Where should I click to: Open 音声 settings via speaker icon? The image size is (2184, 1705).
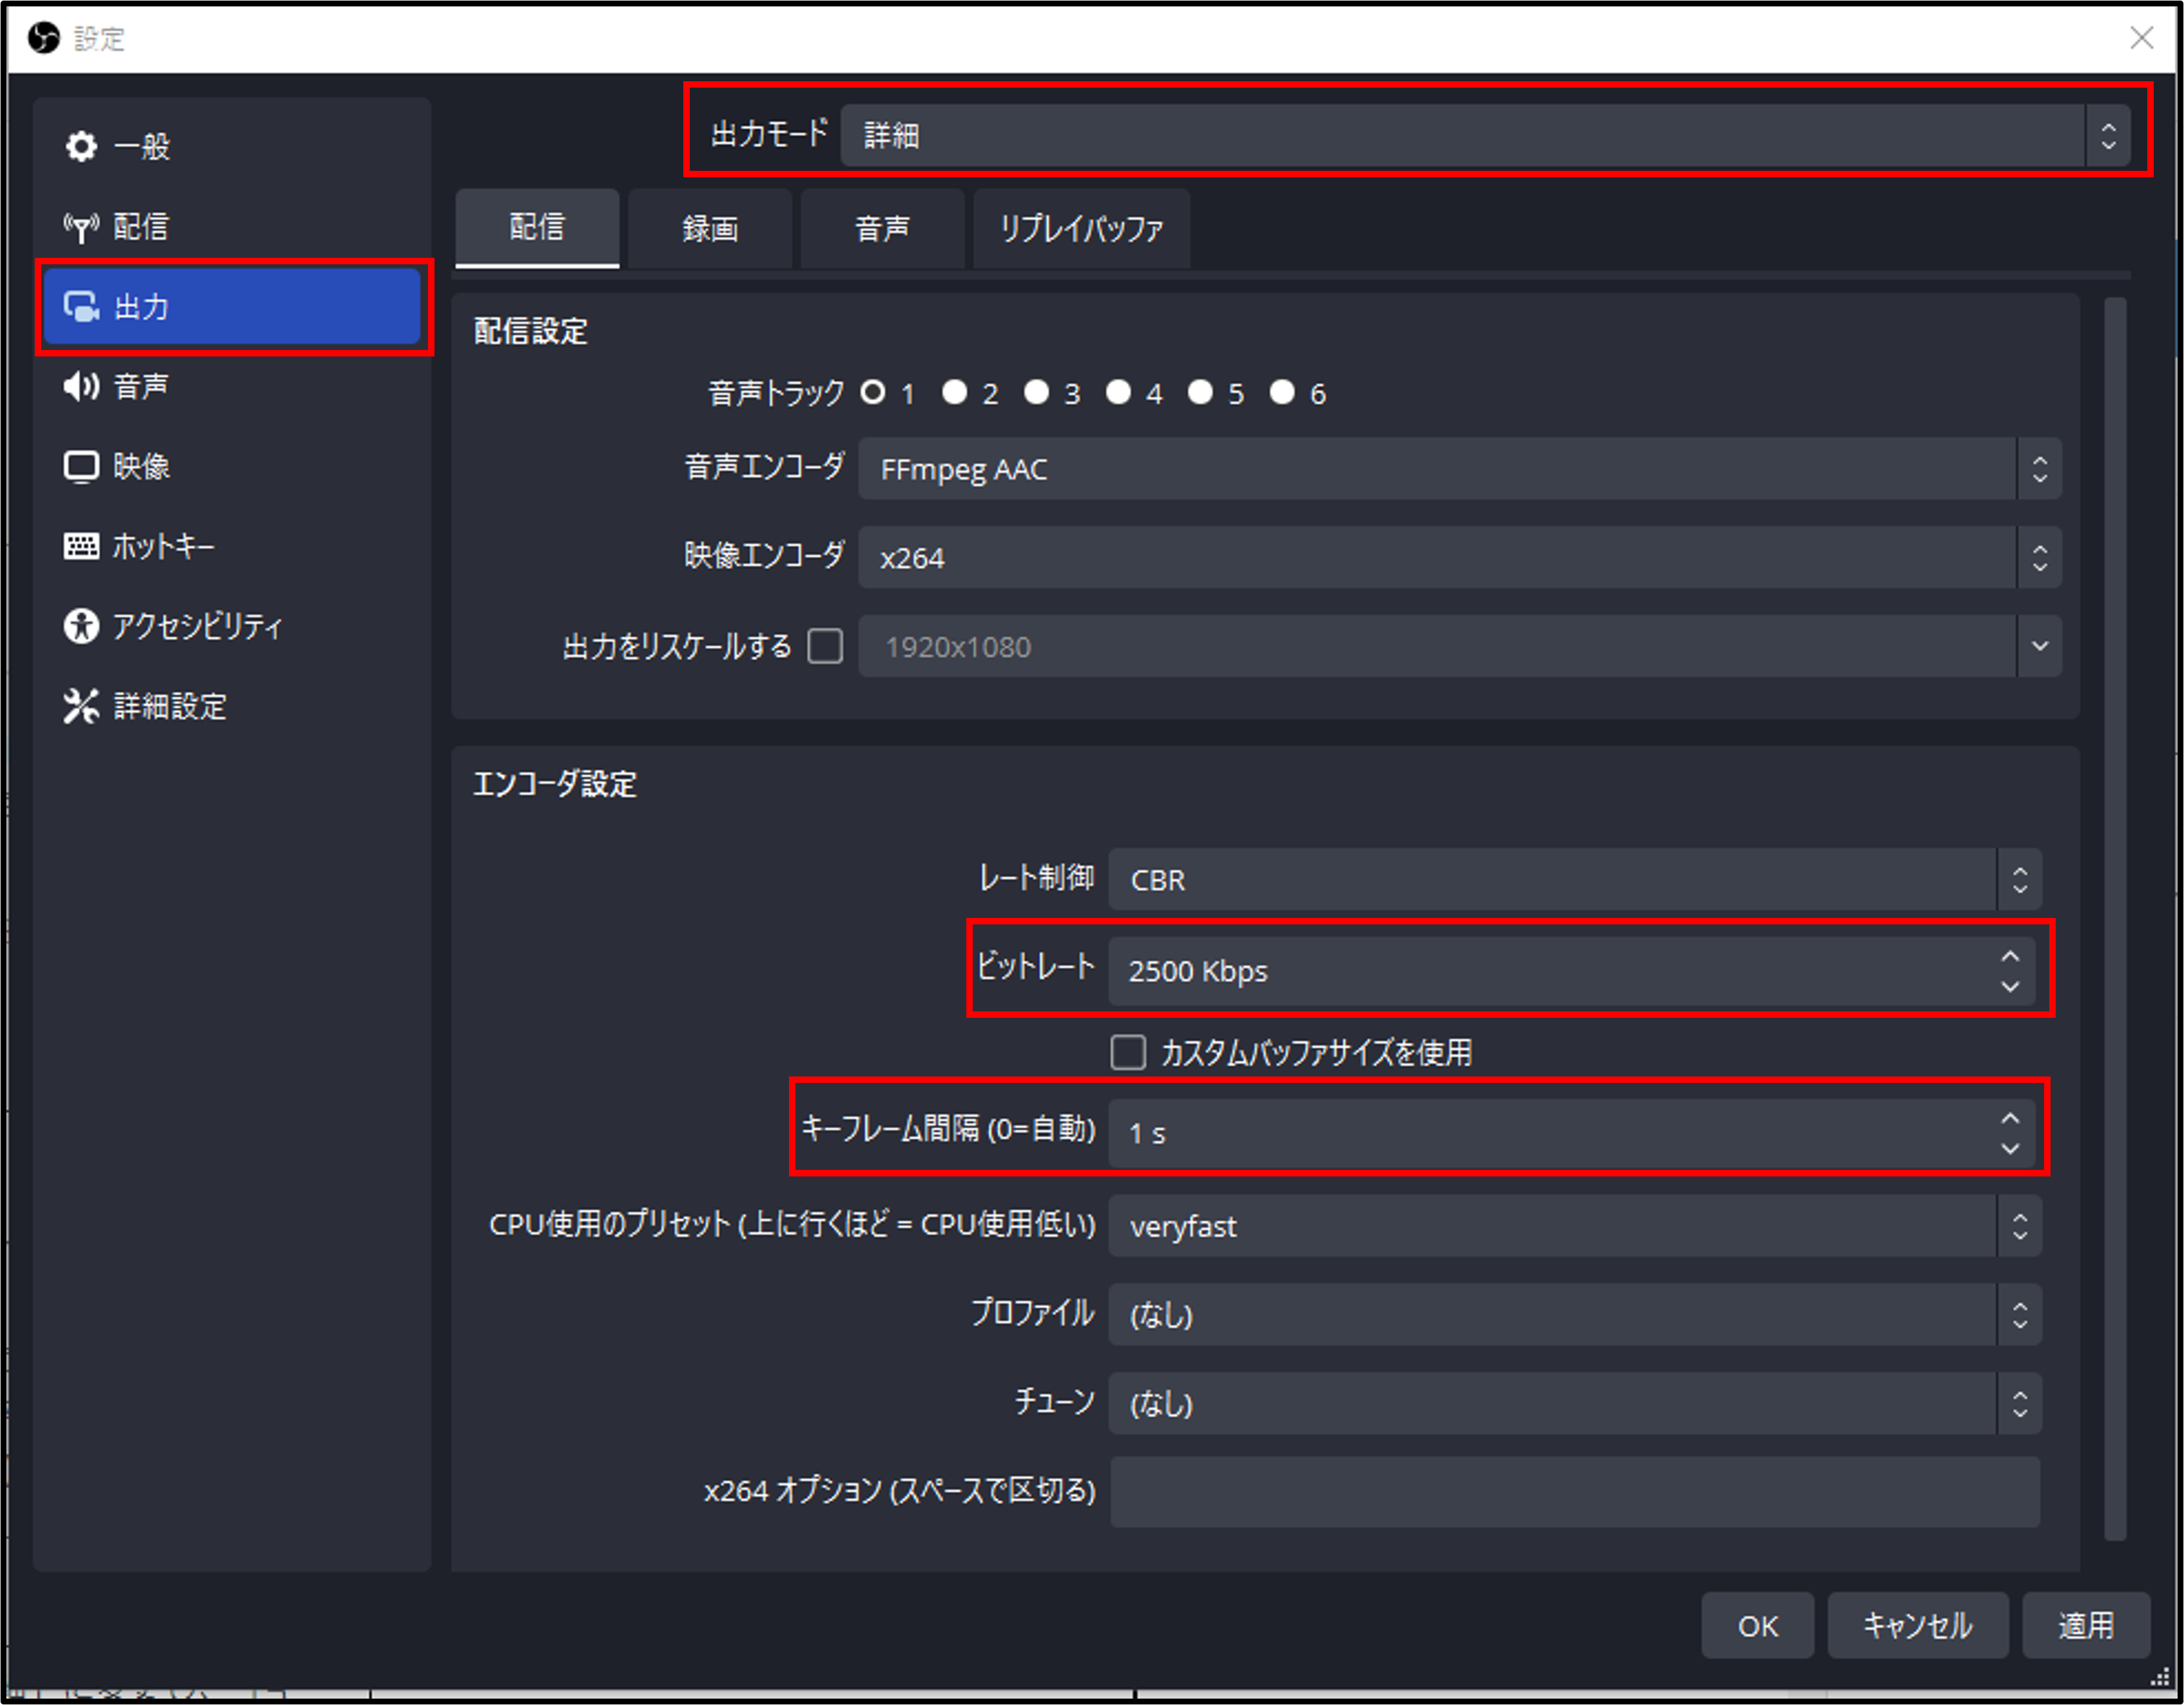pos(81,386)
